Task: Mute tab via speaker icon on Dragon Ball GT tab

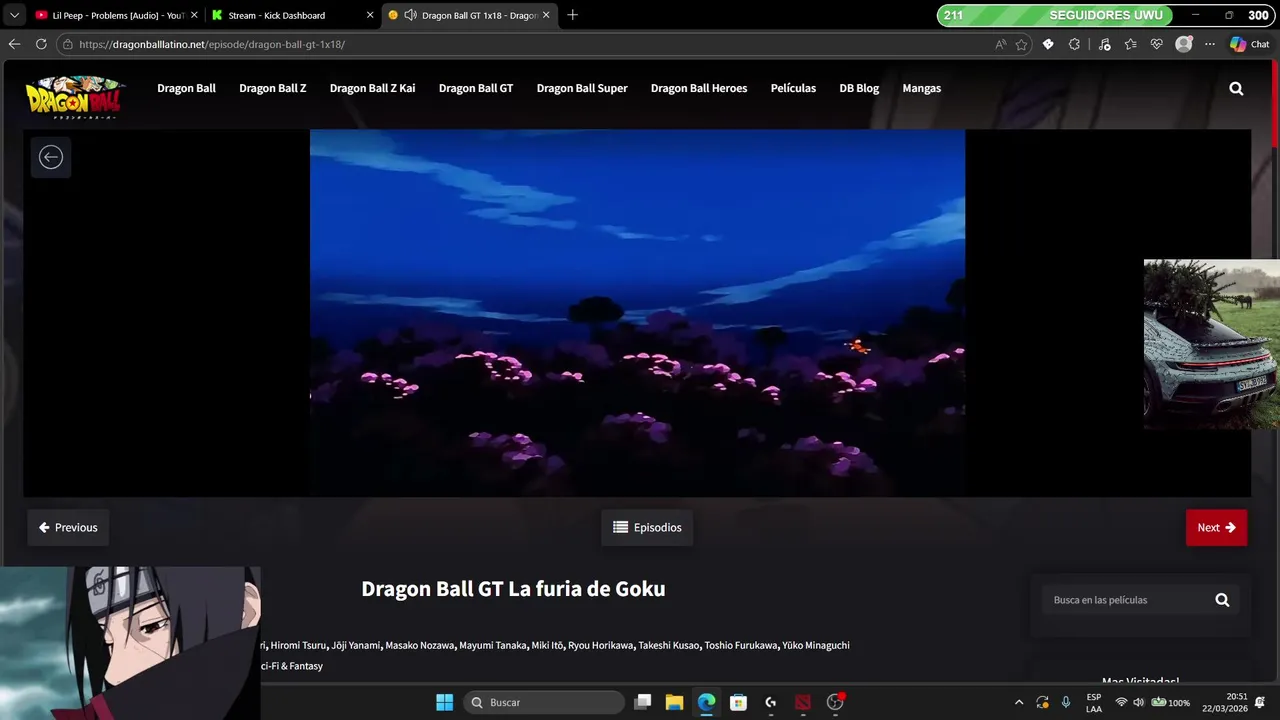Action: [410, 15]
